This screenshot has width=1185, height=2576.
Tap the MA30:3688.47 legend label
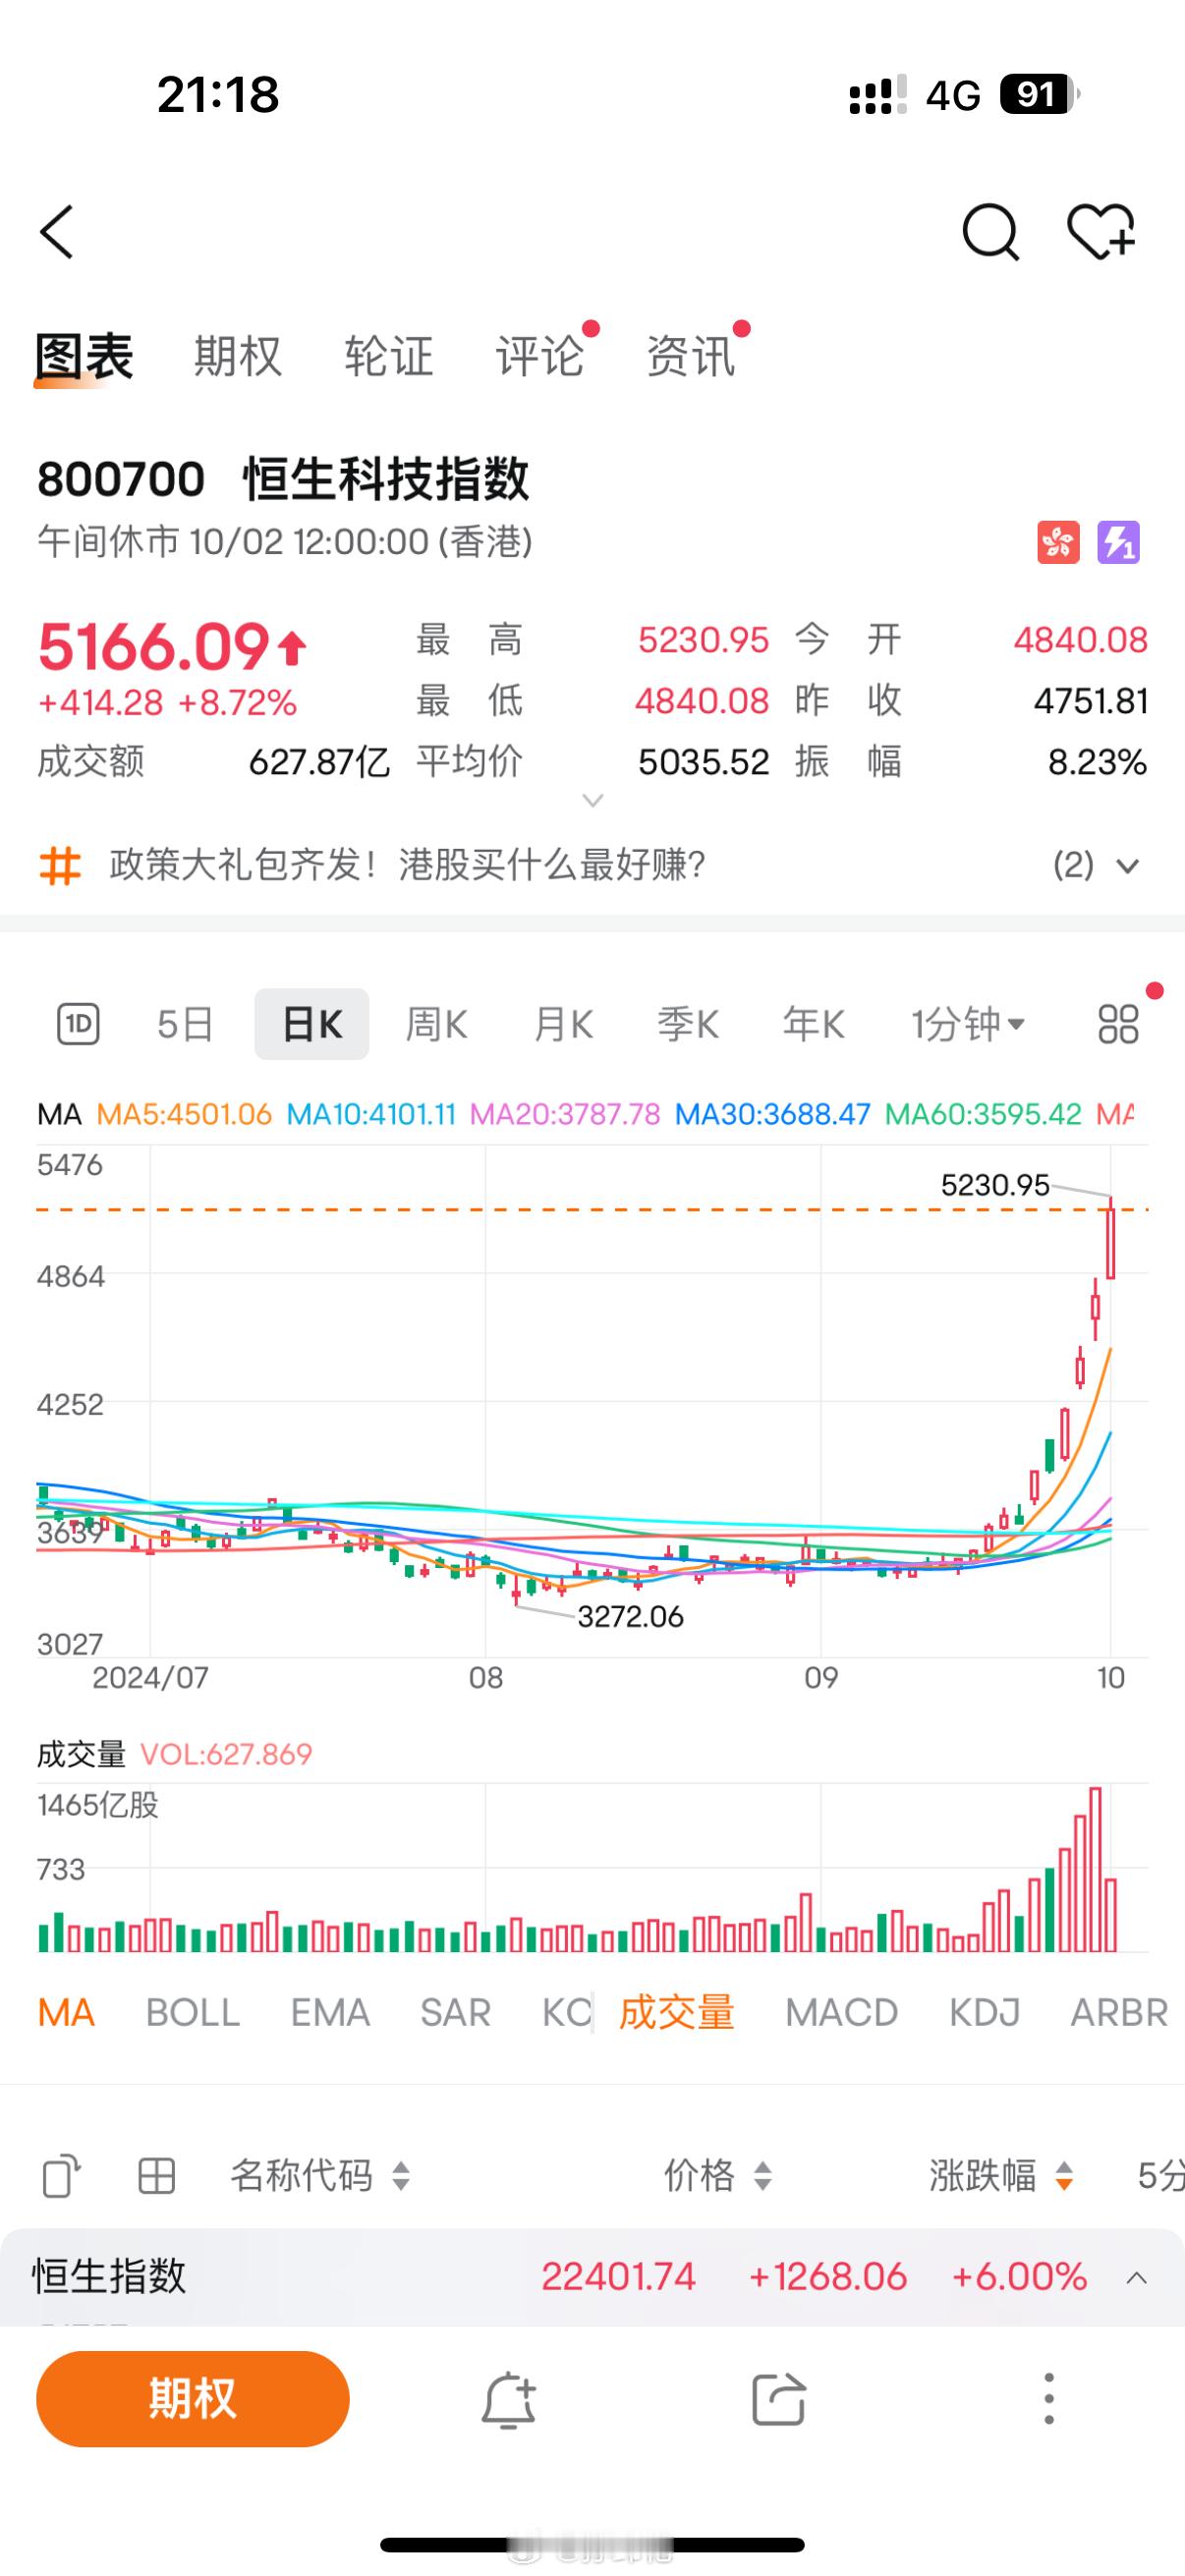pos(773,1114)
